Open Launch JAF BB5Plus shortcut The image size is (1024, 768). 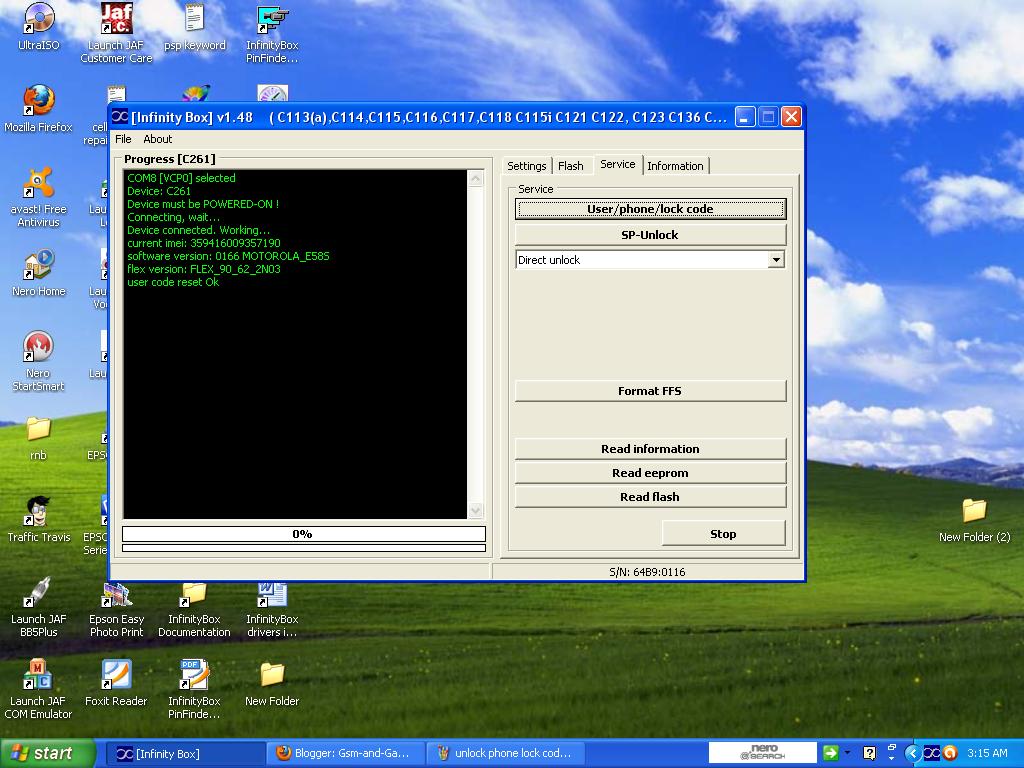click(39, 607)
